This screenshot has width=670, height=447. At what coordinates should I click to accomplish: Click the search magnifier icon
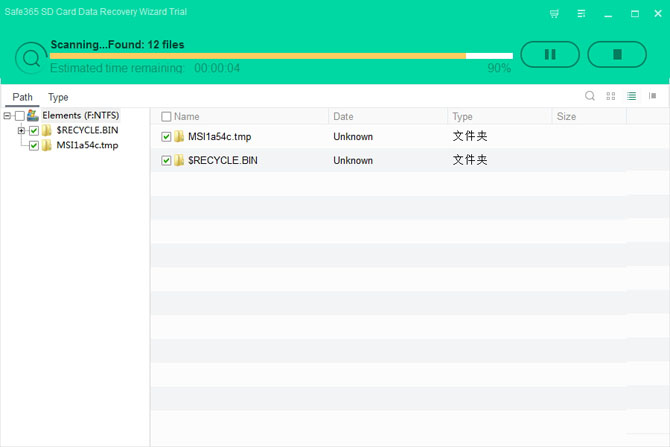point(590,96)
